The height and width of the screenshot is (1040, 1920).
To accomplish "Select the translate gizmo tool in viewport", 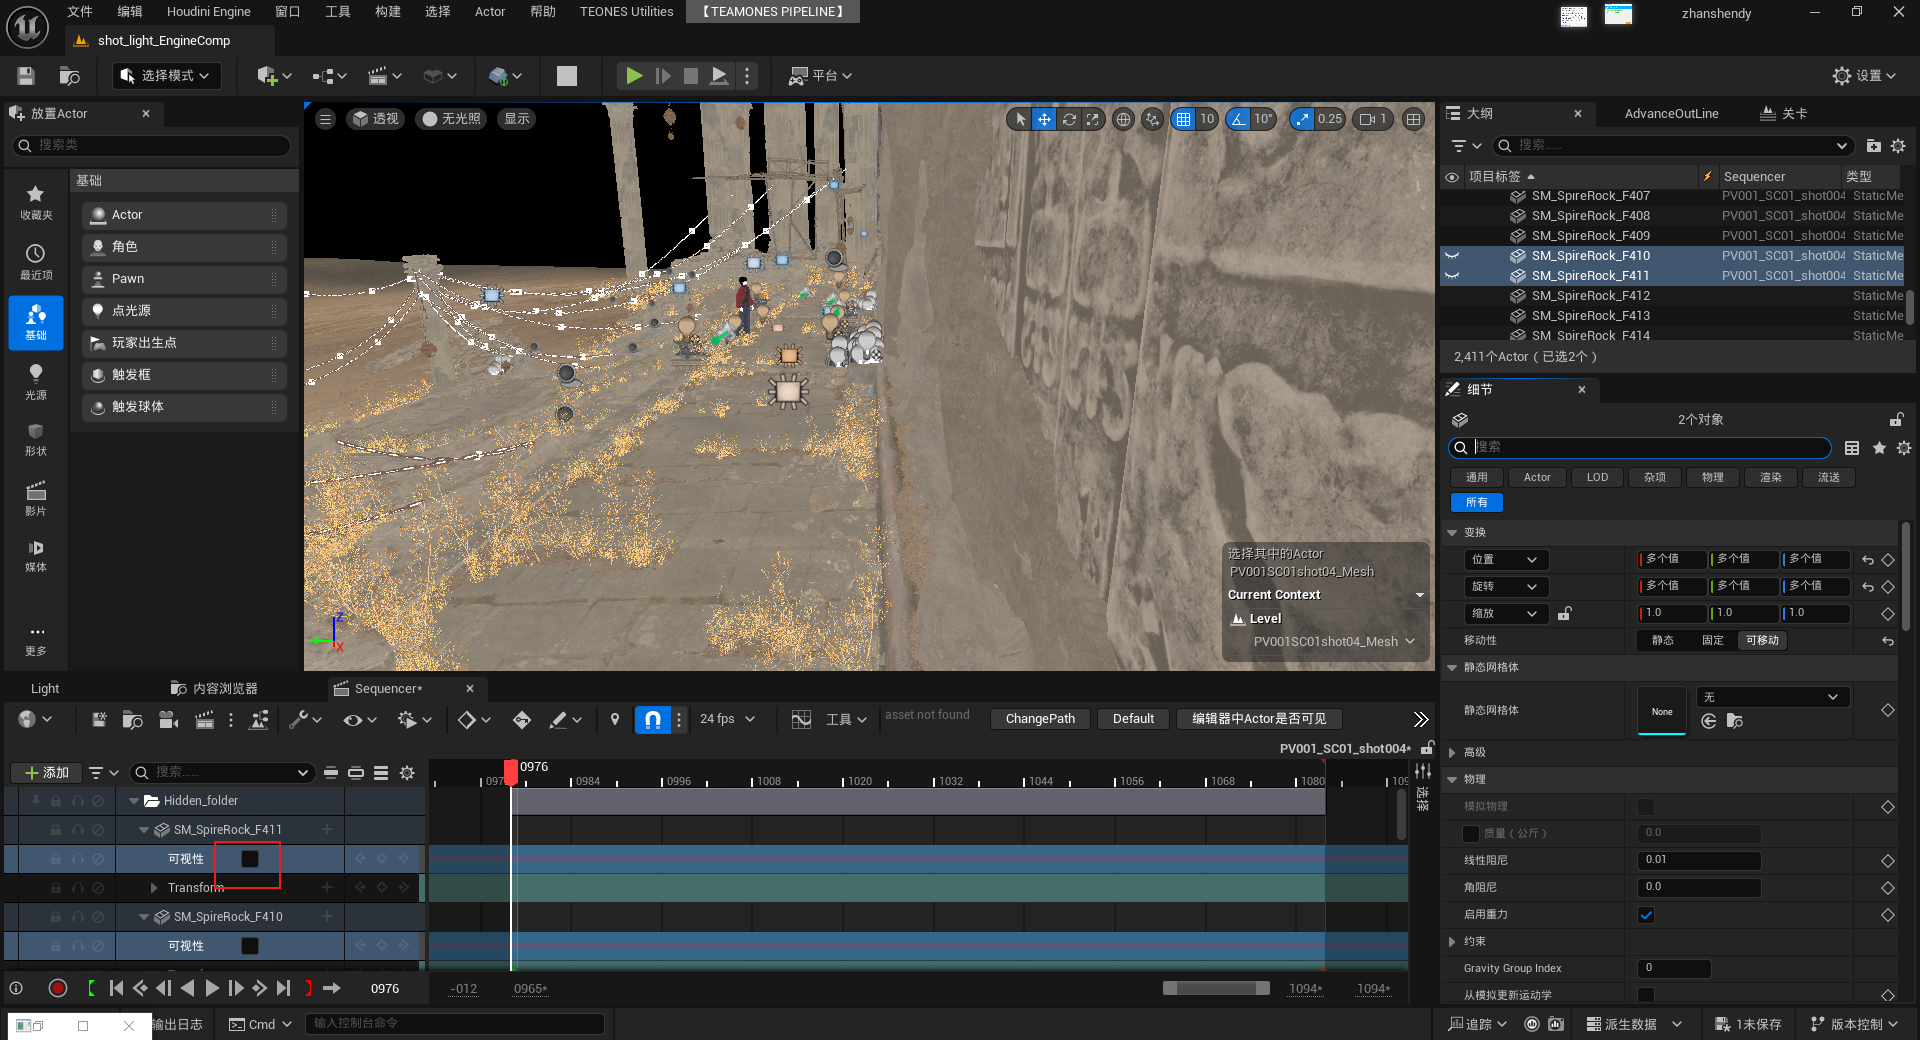I will tap(1044, 119).
